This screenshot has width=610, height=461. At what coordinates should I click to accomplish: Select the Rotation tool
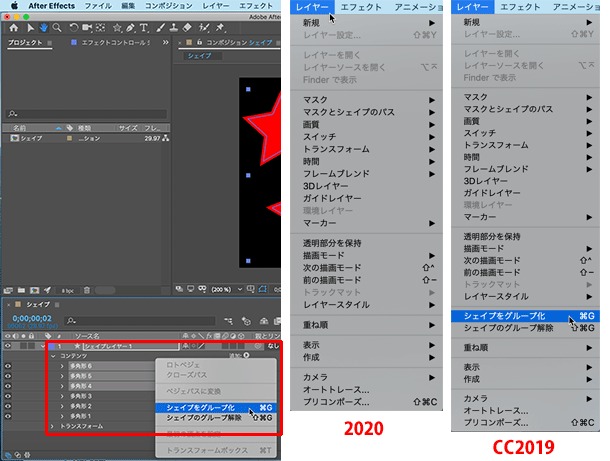73,28
